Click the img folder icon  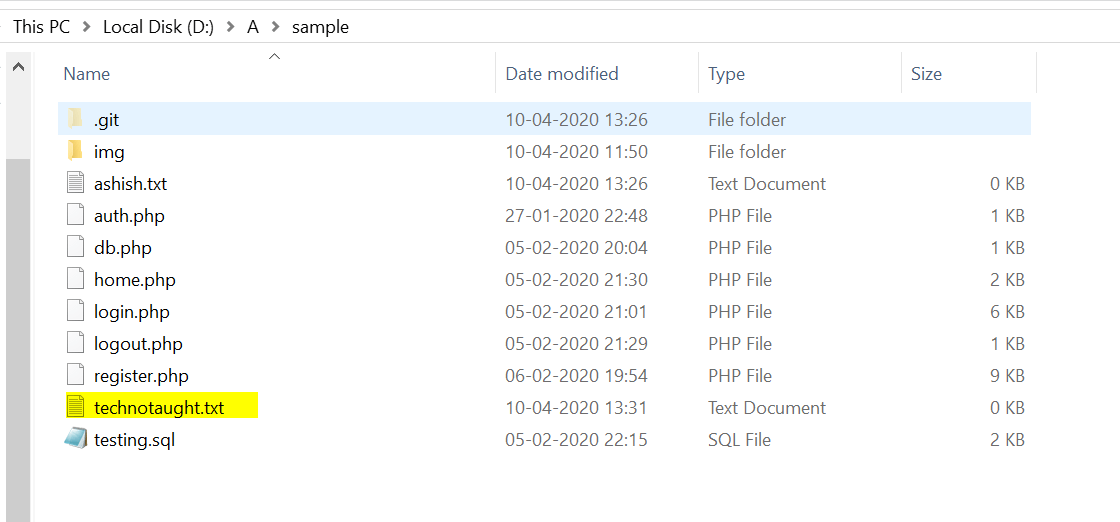76,151
